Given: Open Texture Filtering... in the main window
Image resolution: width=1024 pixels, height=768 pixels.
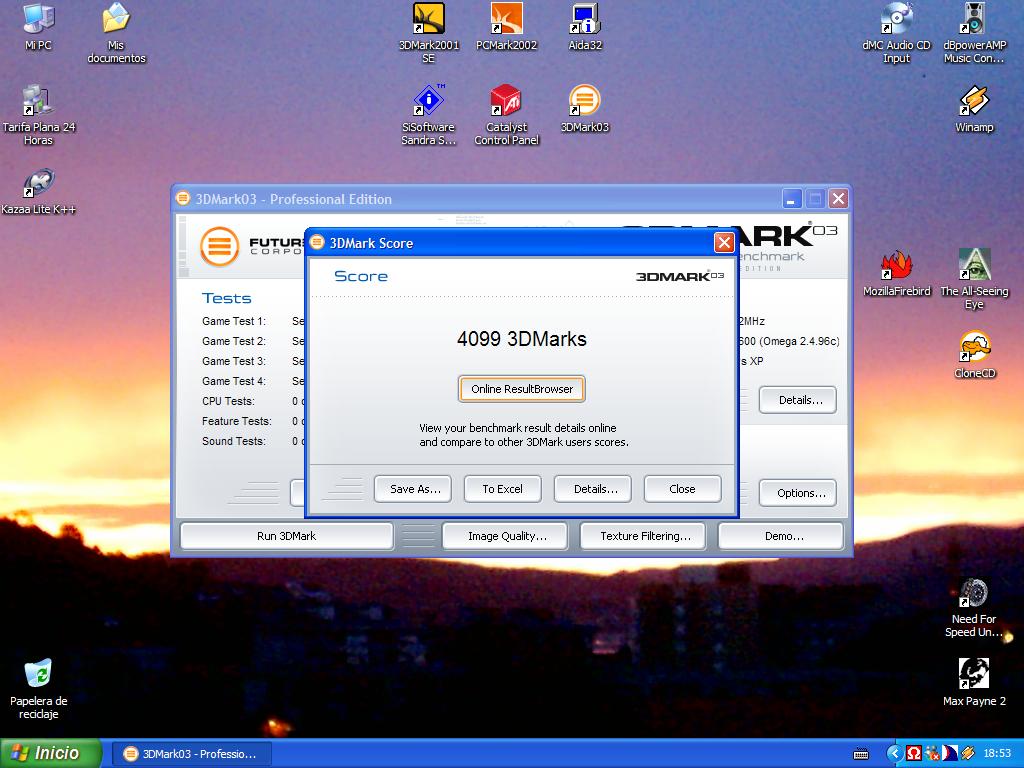Looking at the screenshot, I should (643, 536).
